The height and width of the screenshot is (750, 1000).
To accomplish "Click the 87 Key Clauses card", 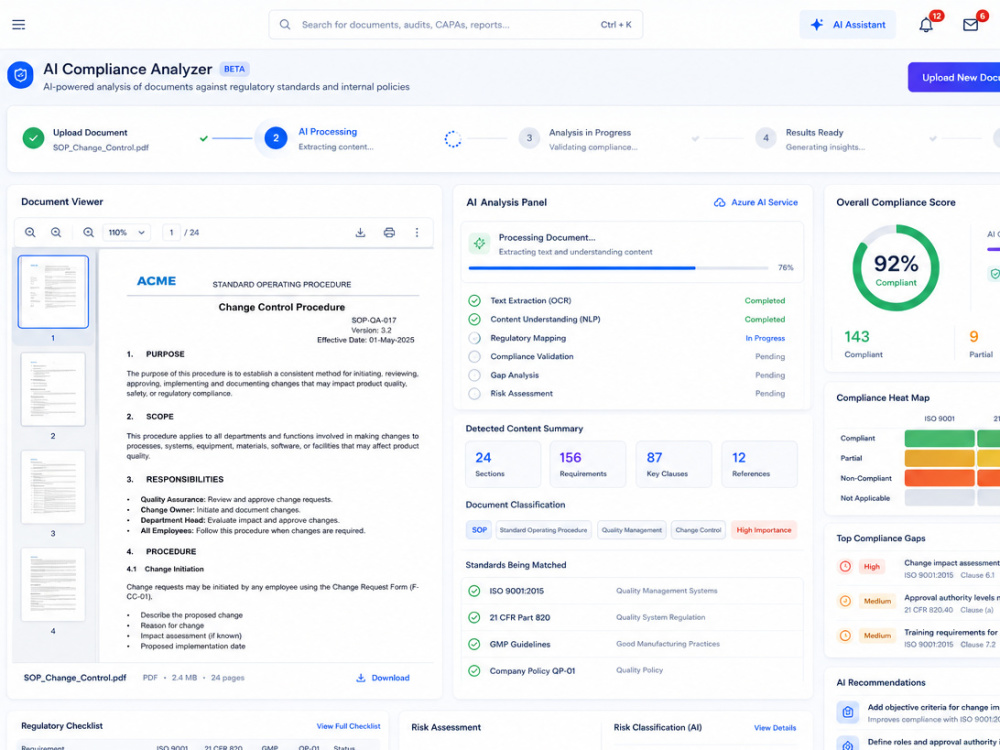I will coord(673,464).
